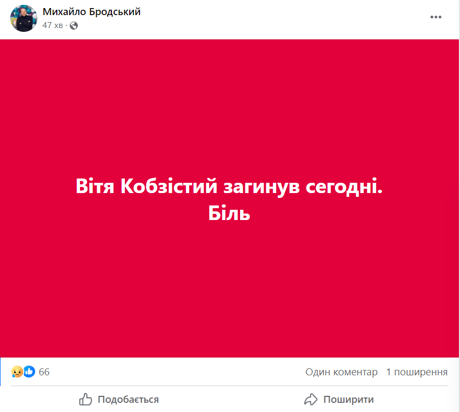Click the globe public-privacy icon
Viewport: 460px width, 412px height.
point(74,26)
